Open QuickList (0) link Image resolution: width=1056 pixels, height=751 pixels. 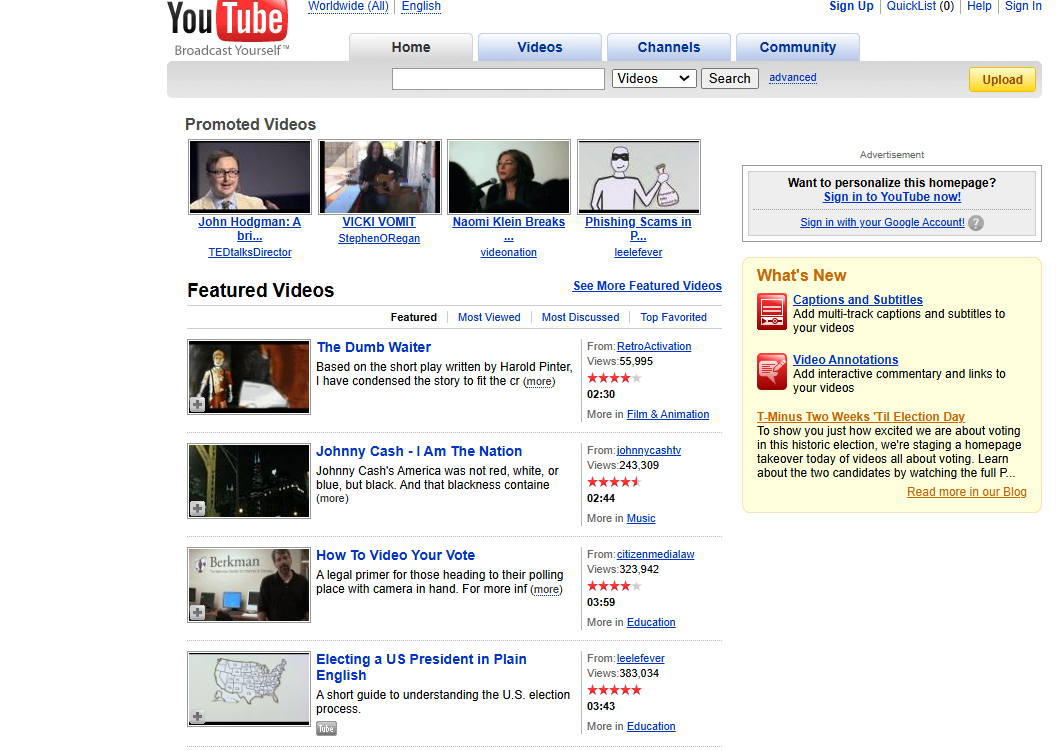coord(920,6)
